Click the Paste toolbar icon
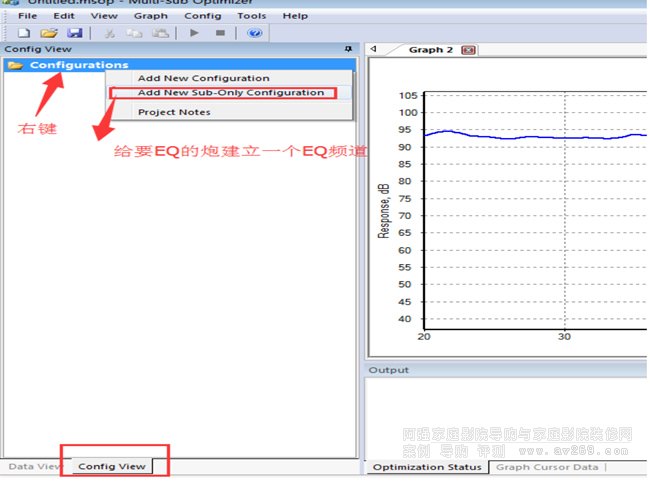Viewport: 650px width, 482px height. click(160, 33)
